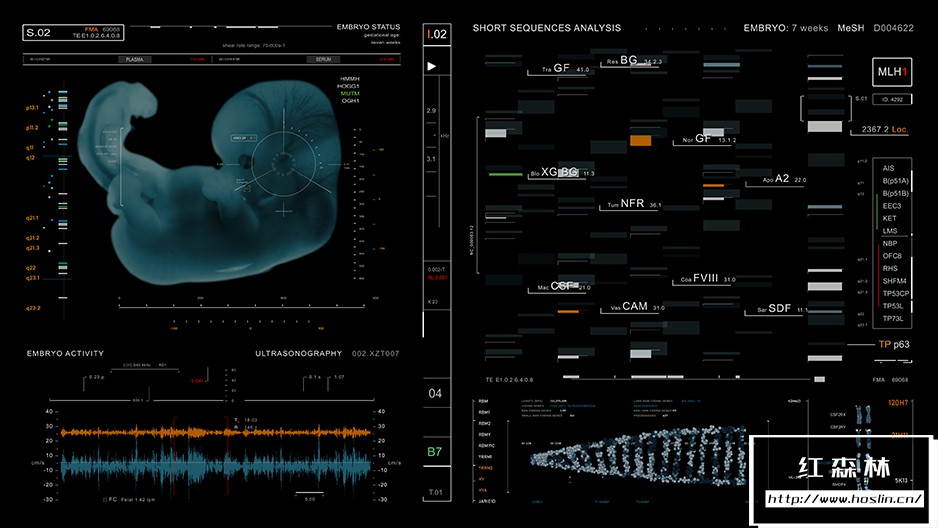
Task: Select HMMH in embryo gene list
Action: 350,79
